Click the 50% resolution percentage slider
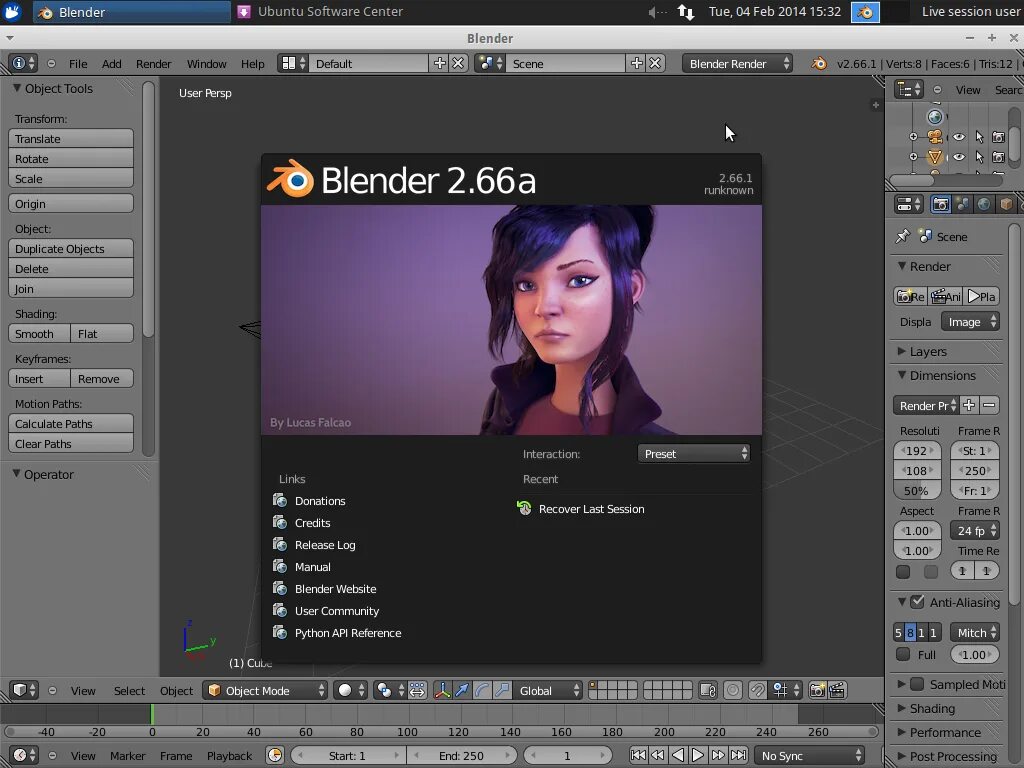The width and height of the screenshot is (1024, 768). pyautogui.click(x=917, y=490)
